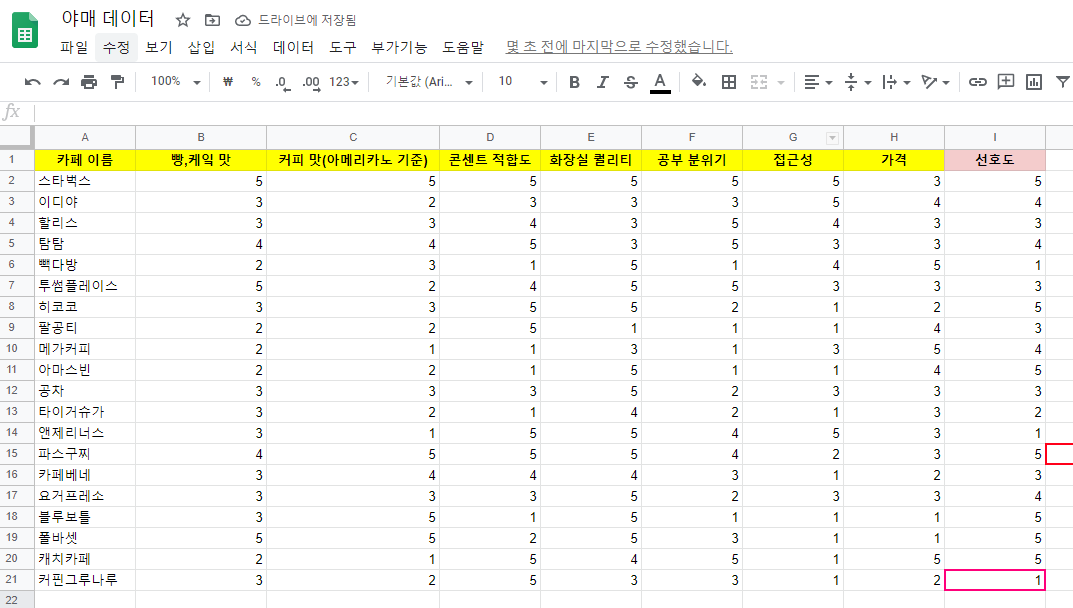Open the text rotation dropdown
Screen dimensions: 1073x608
(x=935, y=82)
